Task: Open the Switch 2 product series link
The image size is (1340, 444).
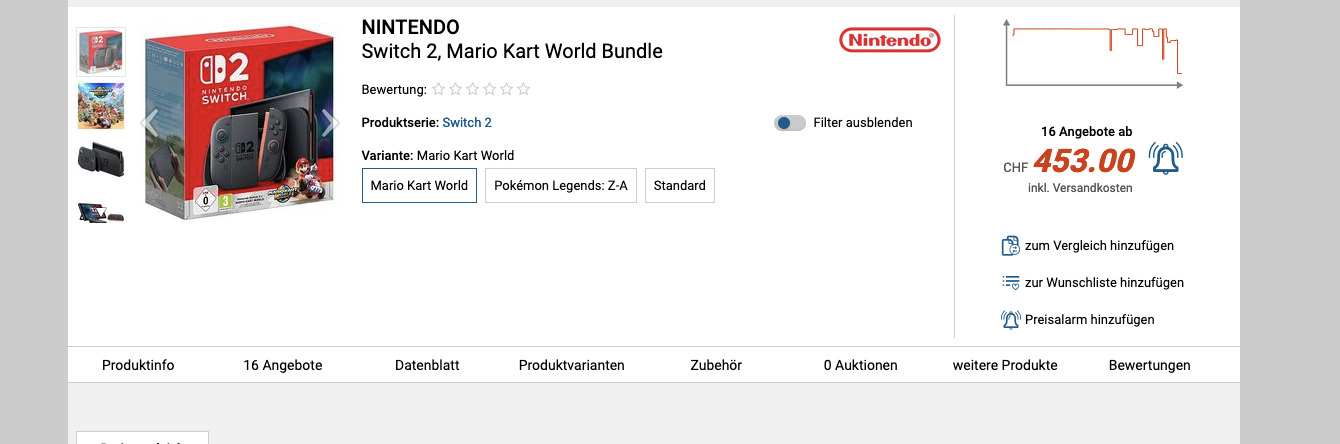Action: tap(467, 123)
